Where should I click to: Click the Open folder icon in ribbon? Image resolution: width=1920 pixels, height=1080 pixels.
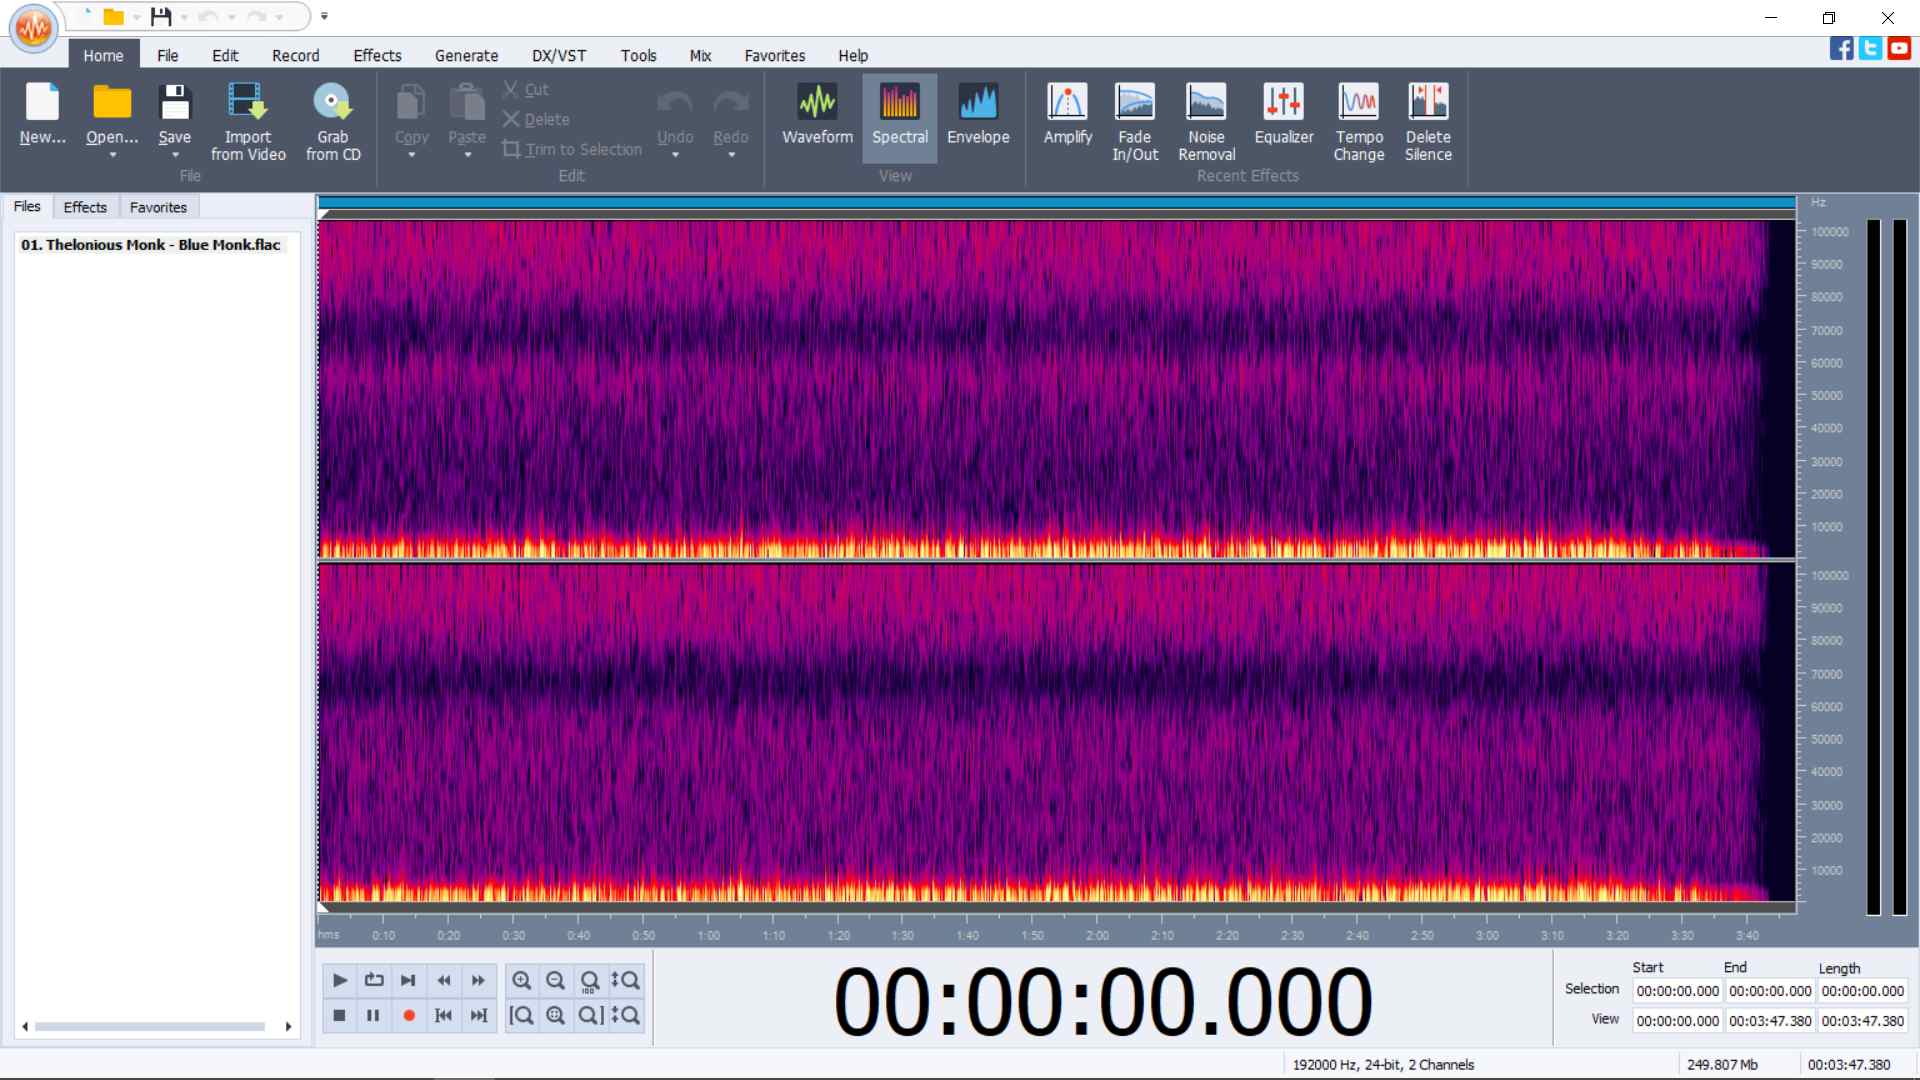[112, 103]
